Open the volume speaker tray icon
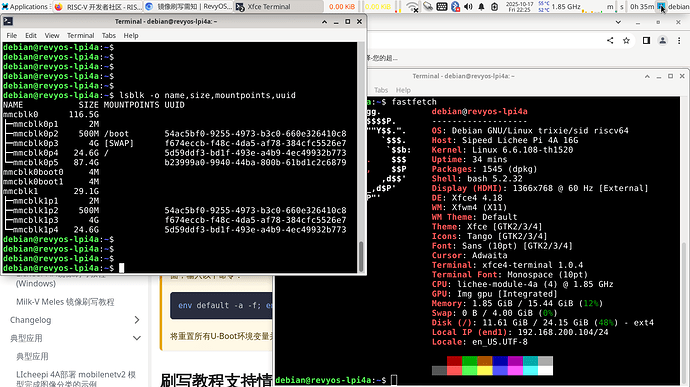The image size is (690, 387). click(468, 7)
